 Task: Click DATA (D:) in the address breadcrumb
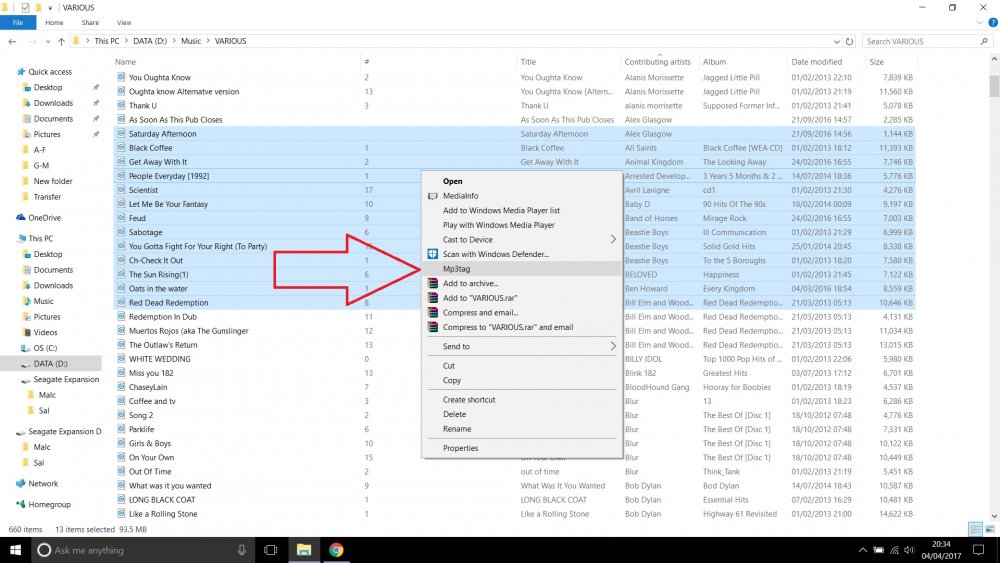coord(150,41)
